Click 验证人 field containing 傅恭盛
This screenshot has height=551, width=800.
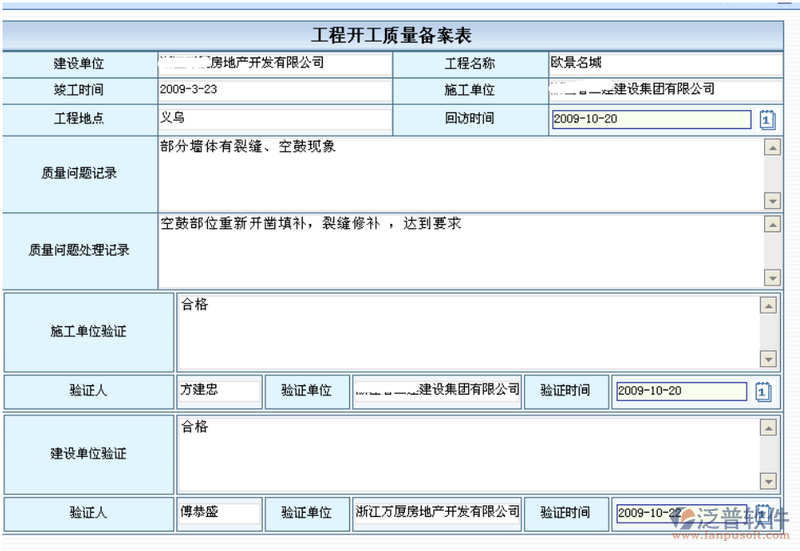(x=219, y=513)
